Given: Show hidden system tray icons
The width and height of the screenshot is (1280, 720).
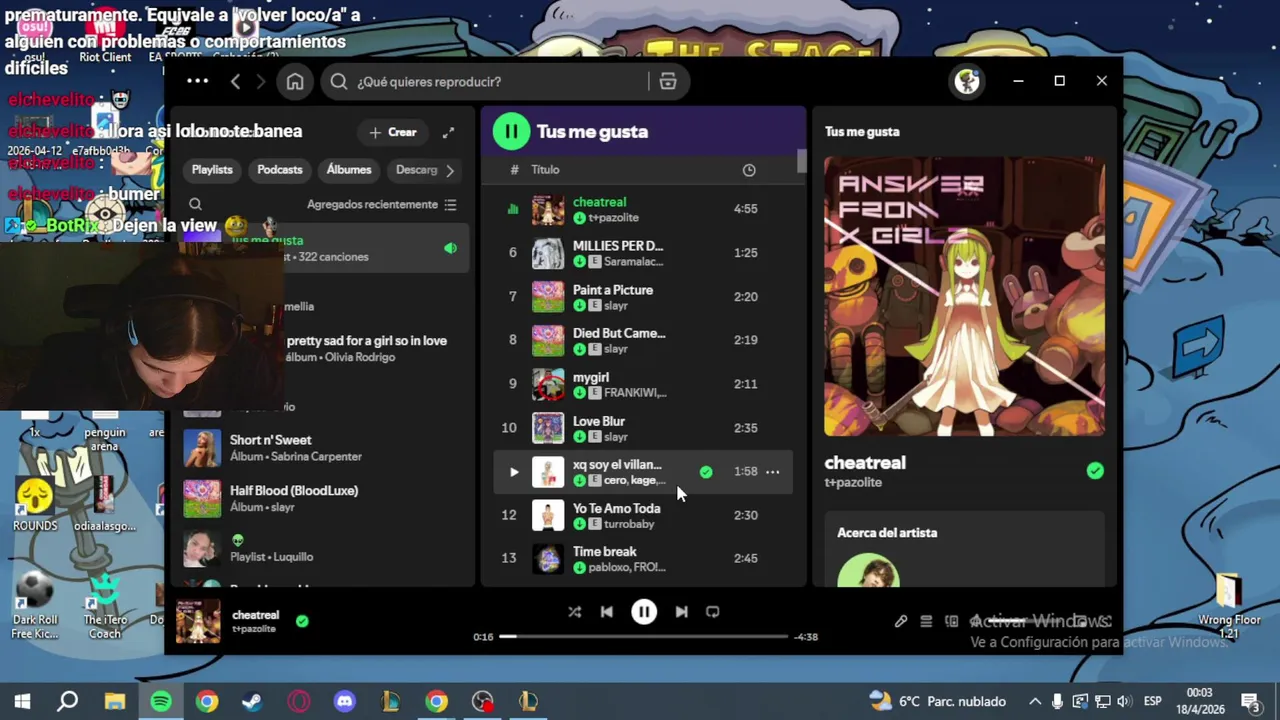Looking at the screenshot, I should pyautogui.click(x=1034, y=701).
